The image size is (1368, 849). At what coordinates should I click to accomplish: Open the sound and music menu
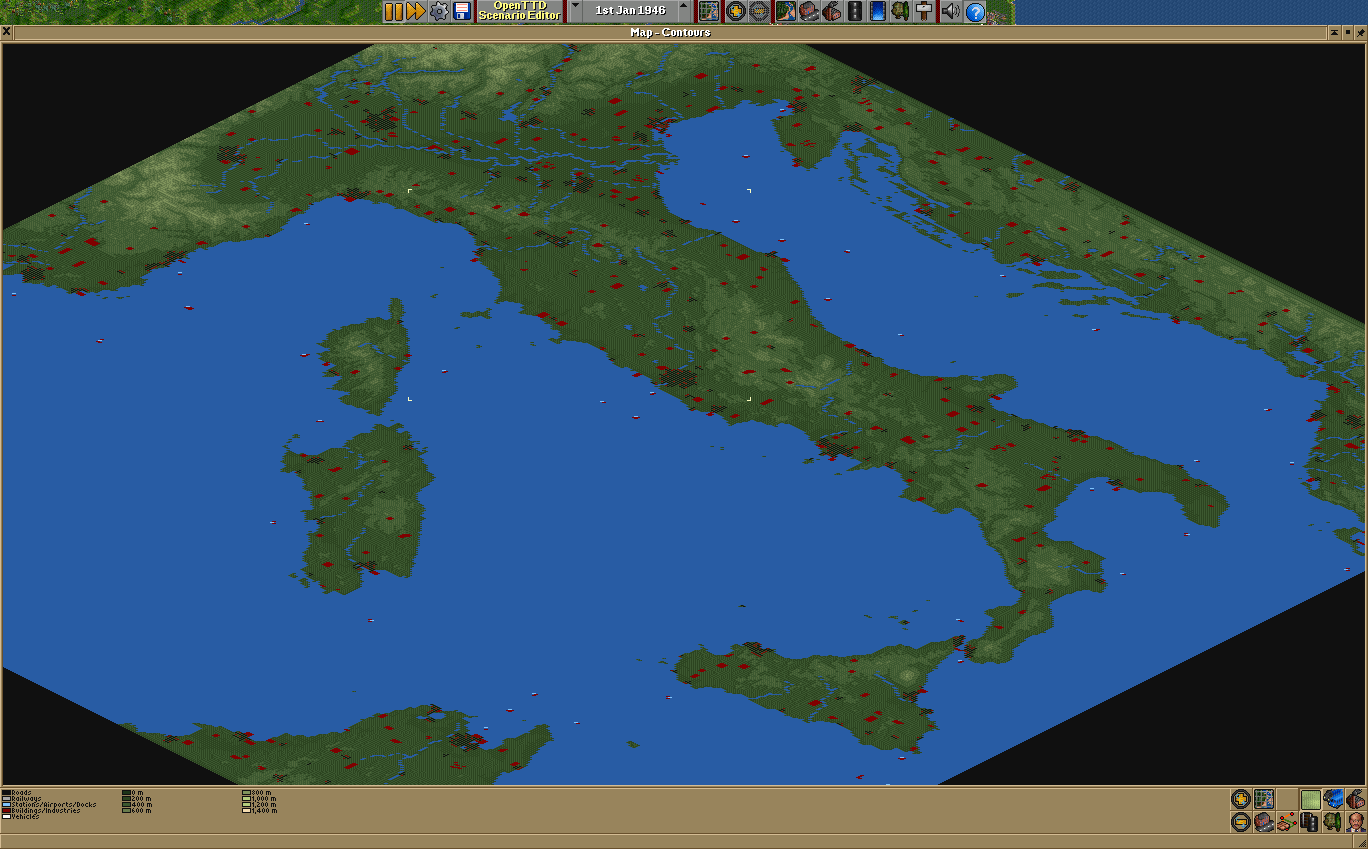(951, 12)
